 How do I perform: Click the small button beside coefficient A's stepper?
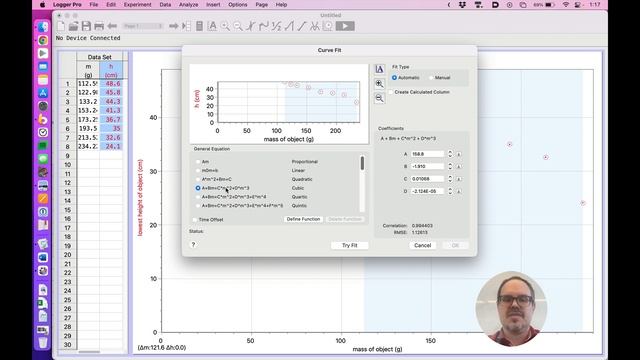tap(459, 154)
